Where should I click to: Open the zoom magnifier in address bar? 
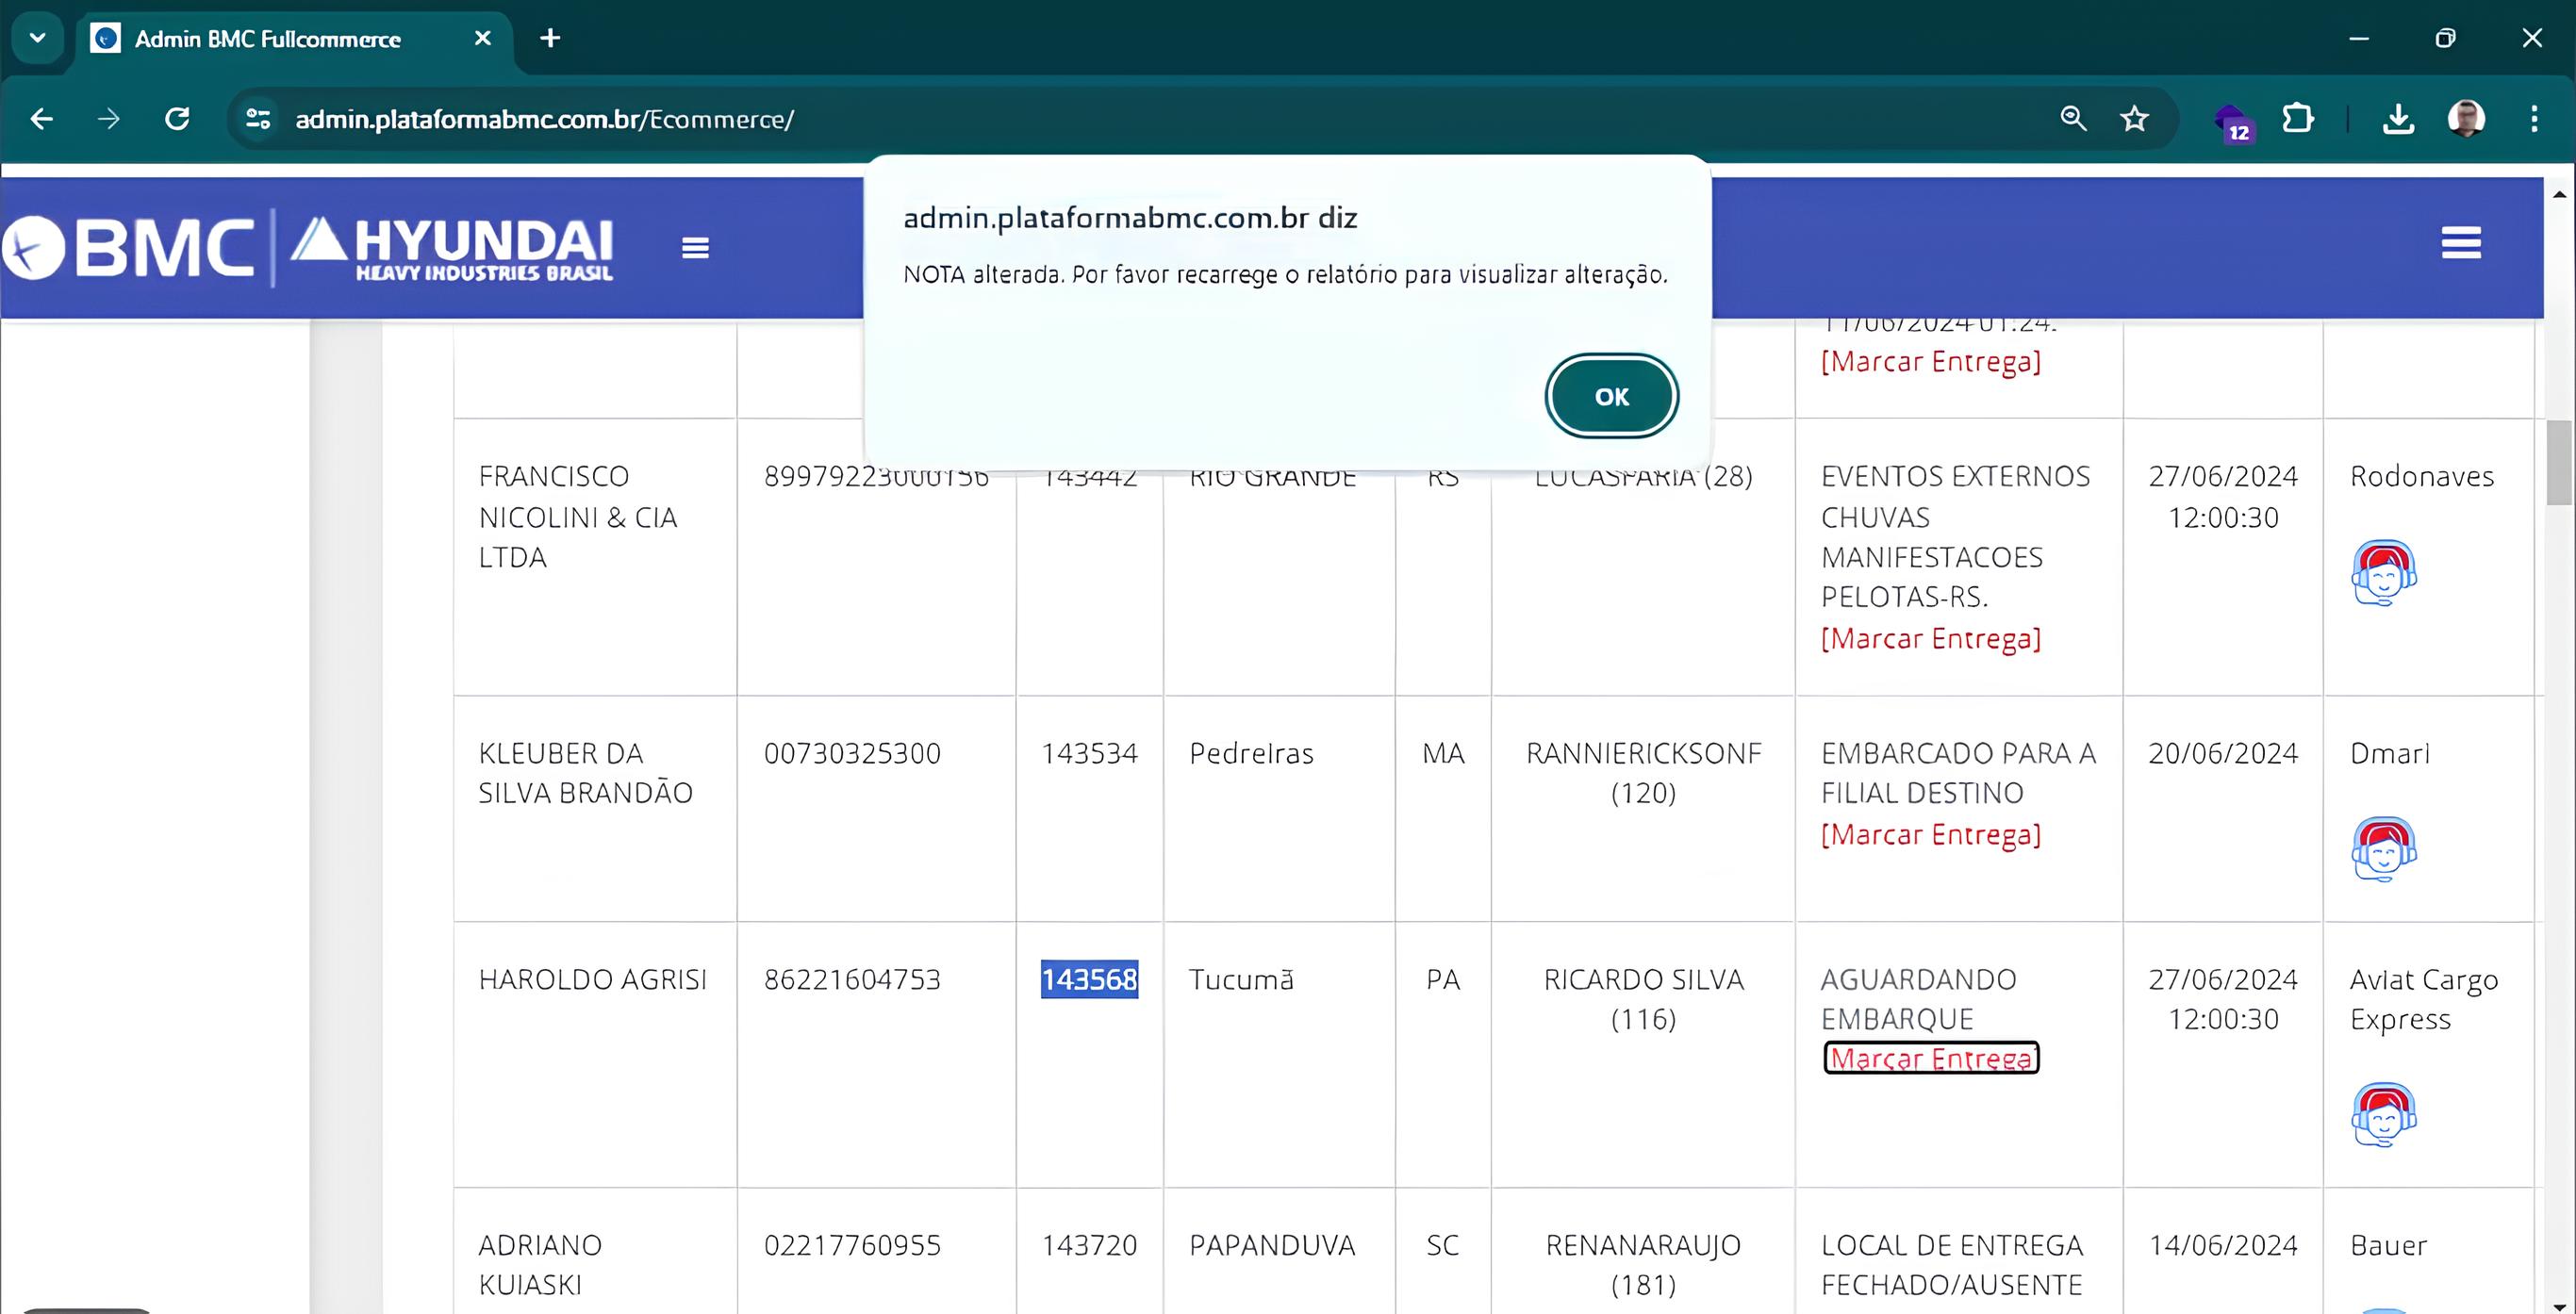(2073, 119)
